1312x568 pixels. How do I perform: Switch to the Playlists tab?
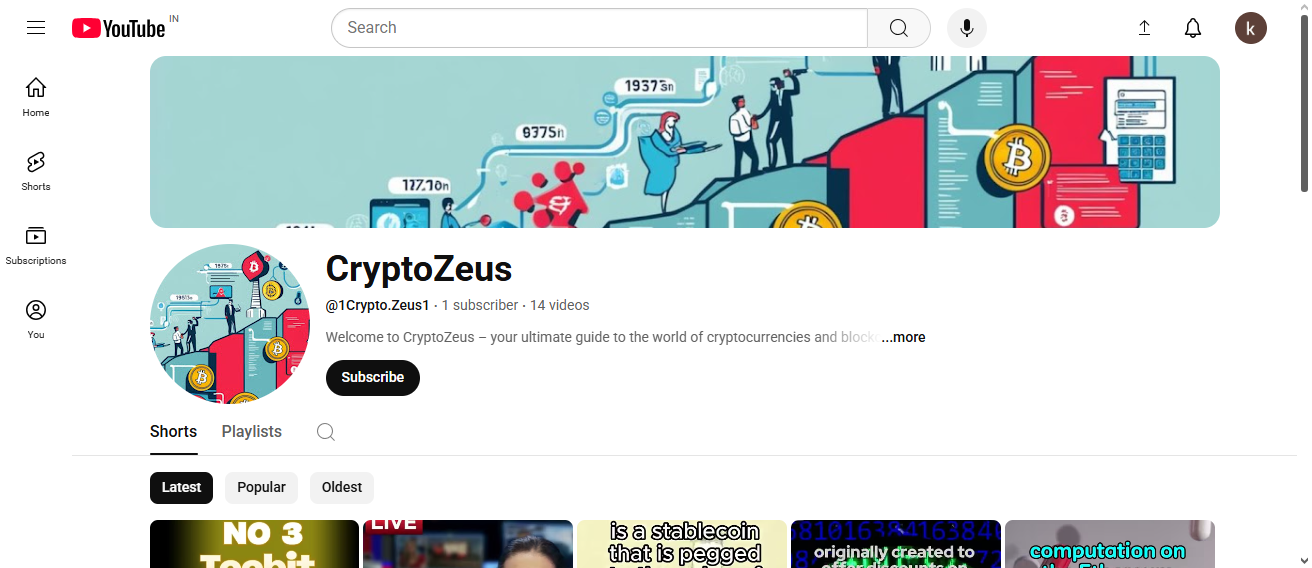pos(252,432)
